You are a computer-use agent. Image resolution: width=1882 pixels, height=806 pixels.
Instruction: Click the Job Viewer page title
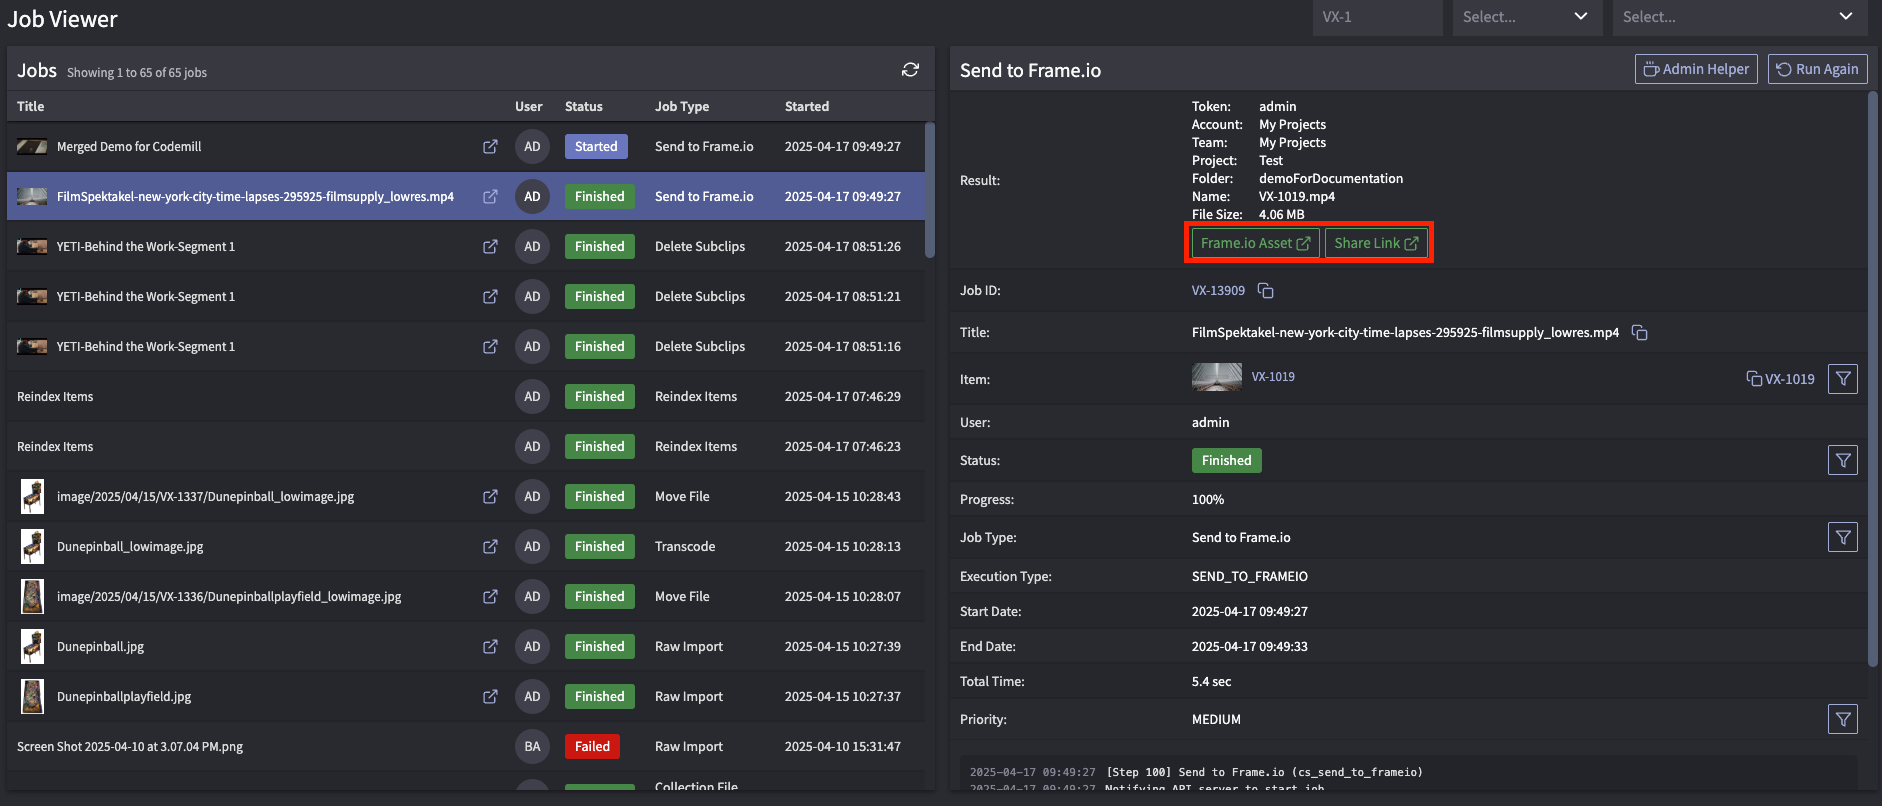(x=63, y=19)
